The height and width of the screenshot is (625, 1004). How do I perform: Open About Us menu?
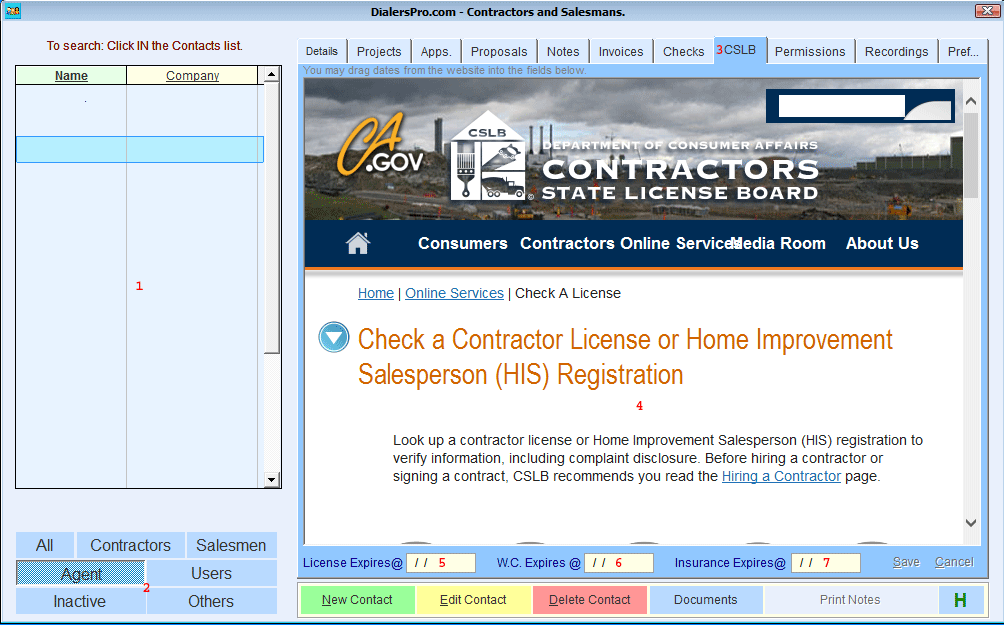click(882, 243)
